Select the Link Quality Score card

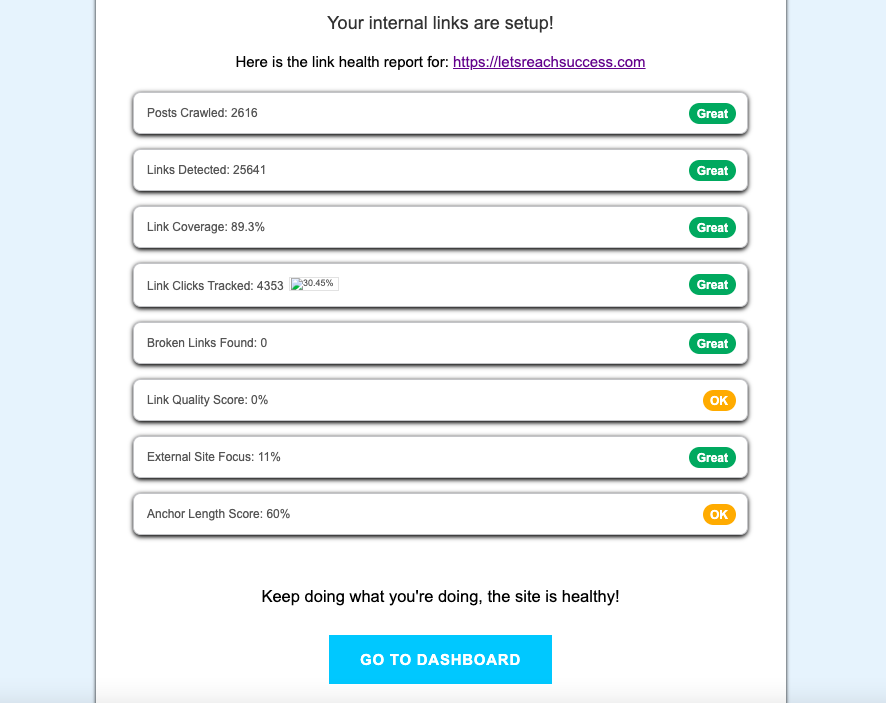[x=400, y=400]
